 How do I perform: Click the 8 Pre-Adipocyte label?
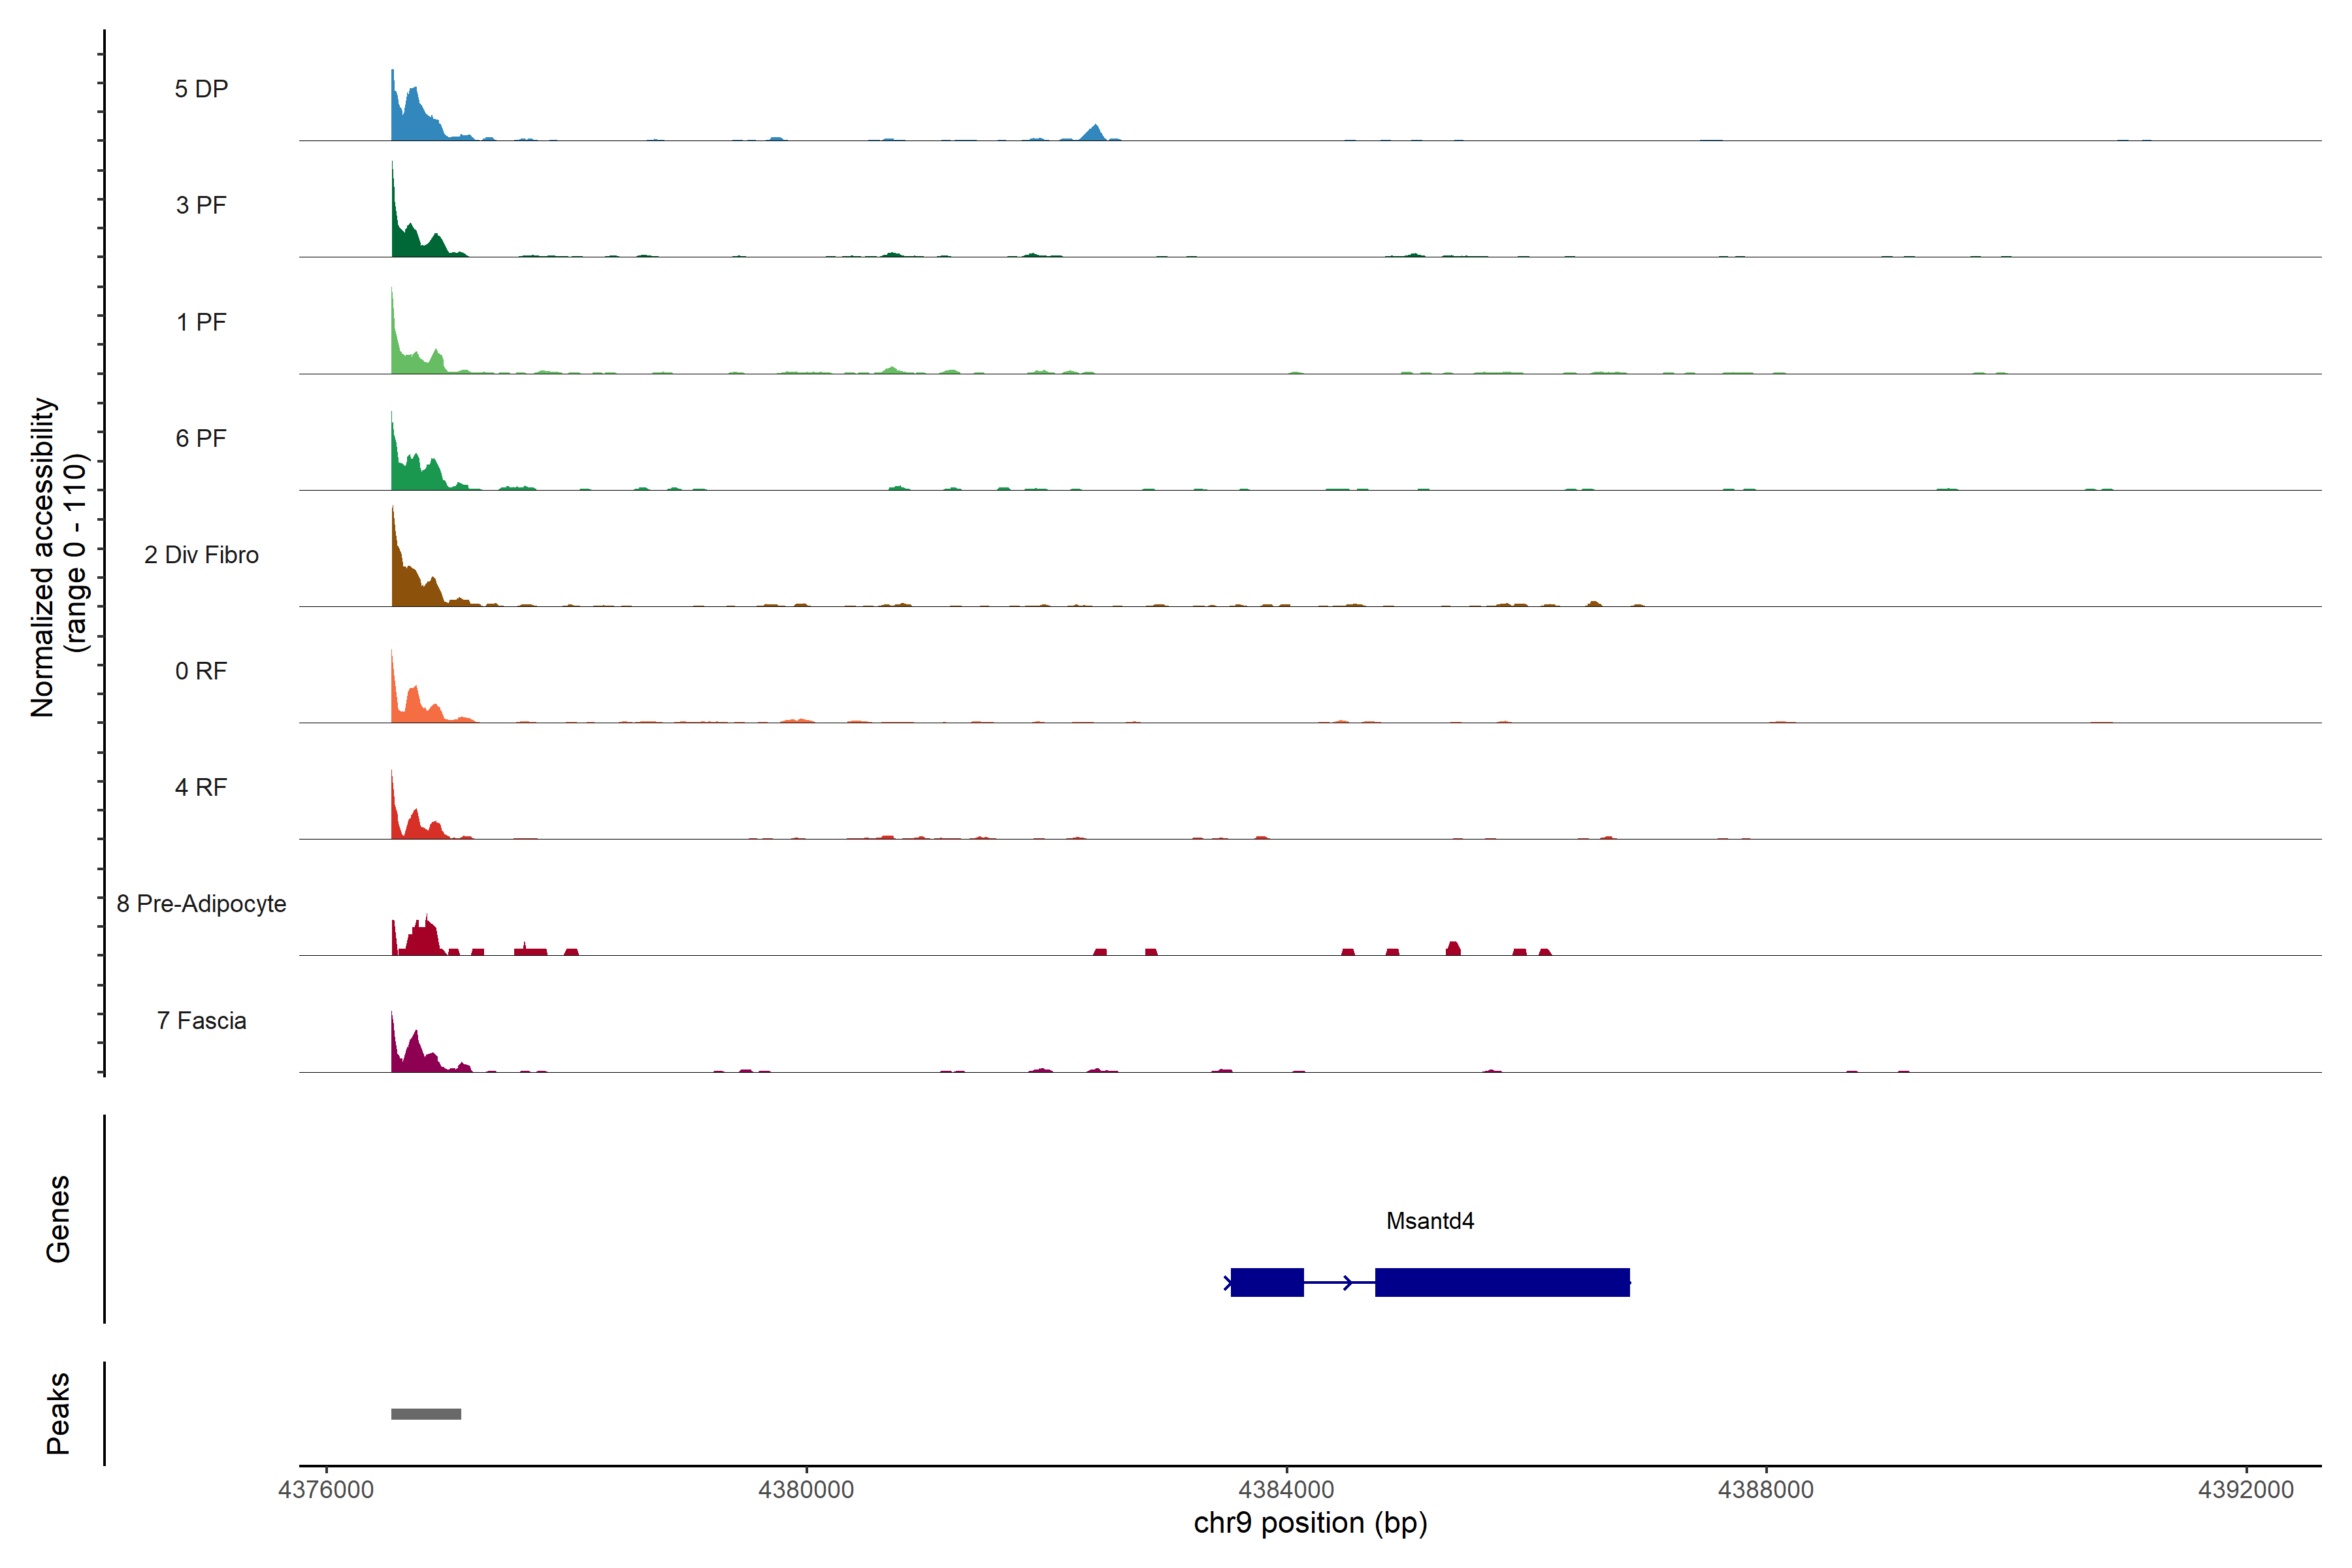click(201, 904)
